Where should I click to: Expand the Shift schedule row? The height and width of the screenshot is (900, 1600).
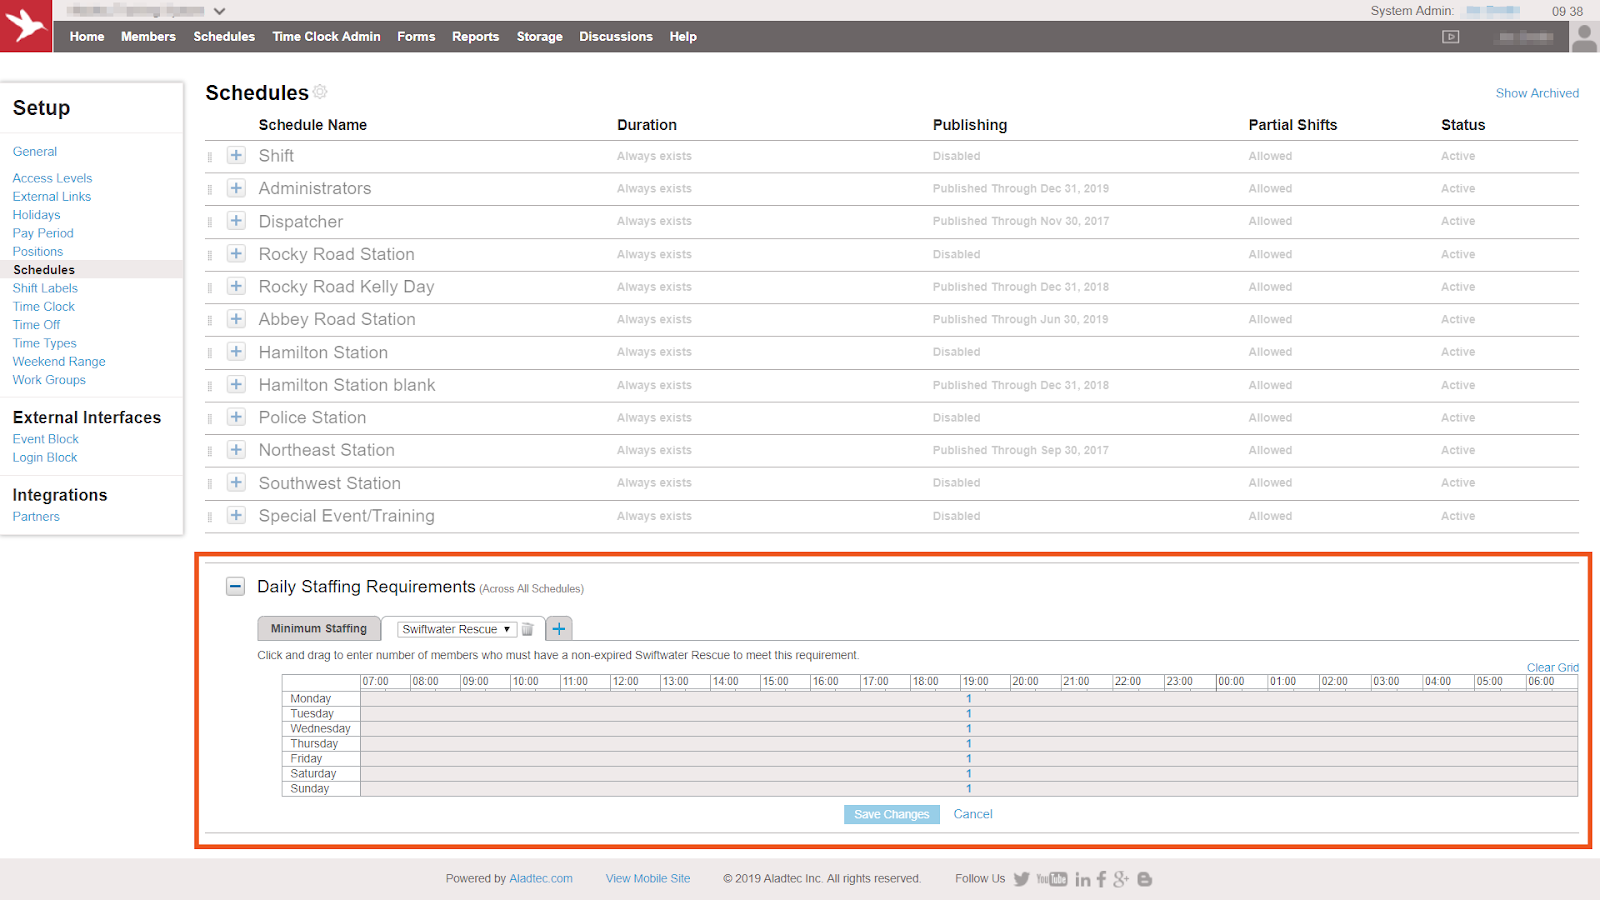click(x=236, y=156)
